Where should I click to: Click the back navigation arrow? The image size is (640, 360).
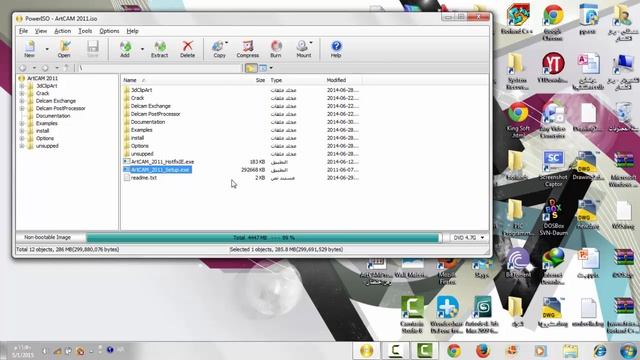(x=23, y=68)
